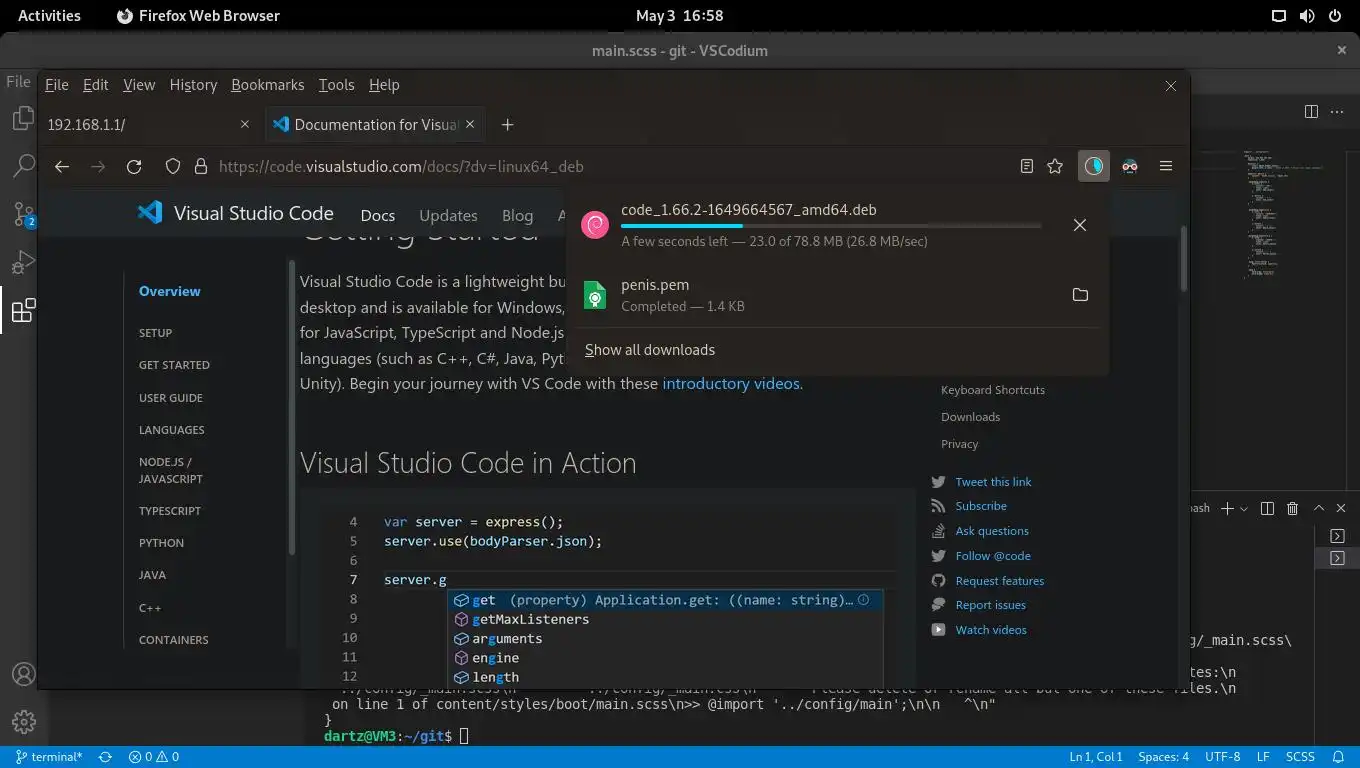The image size is (1360, 768).
Task: Maximize terminal panel with the up chevron
Action: pyautogui.click(x=1318, y=508)
